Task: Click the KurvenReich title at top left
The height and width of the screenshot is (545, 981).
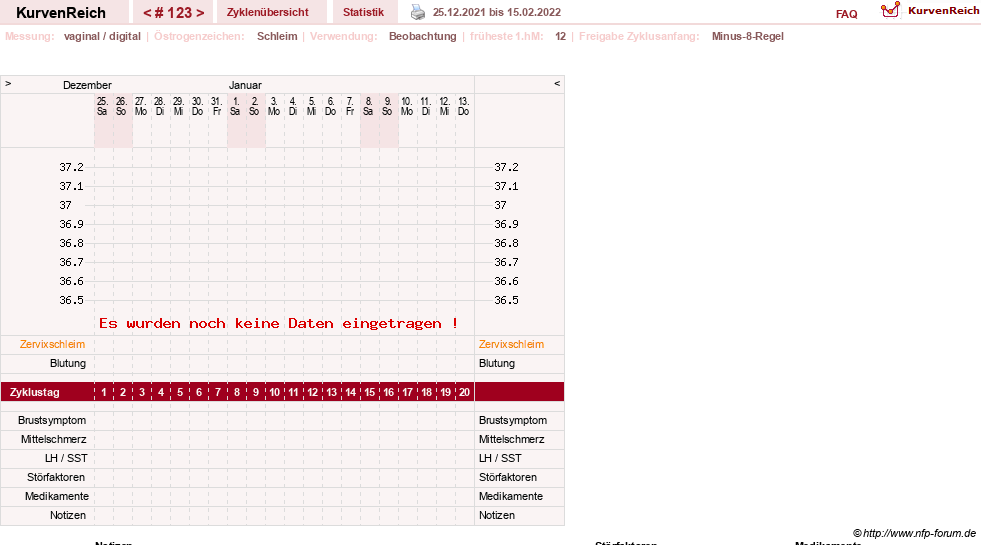Action: tap(61, 13)
